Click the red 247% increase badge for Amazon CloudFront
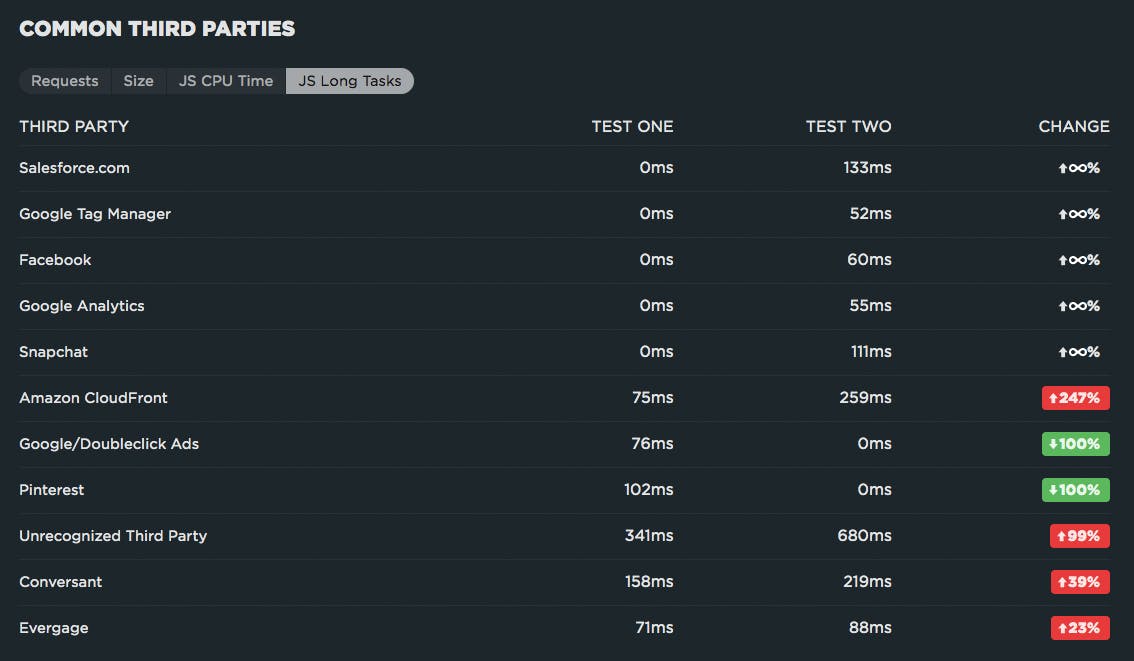1134x661 pixels. (x=1076, y=397)
